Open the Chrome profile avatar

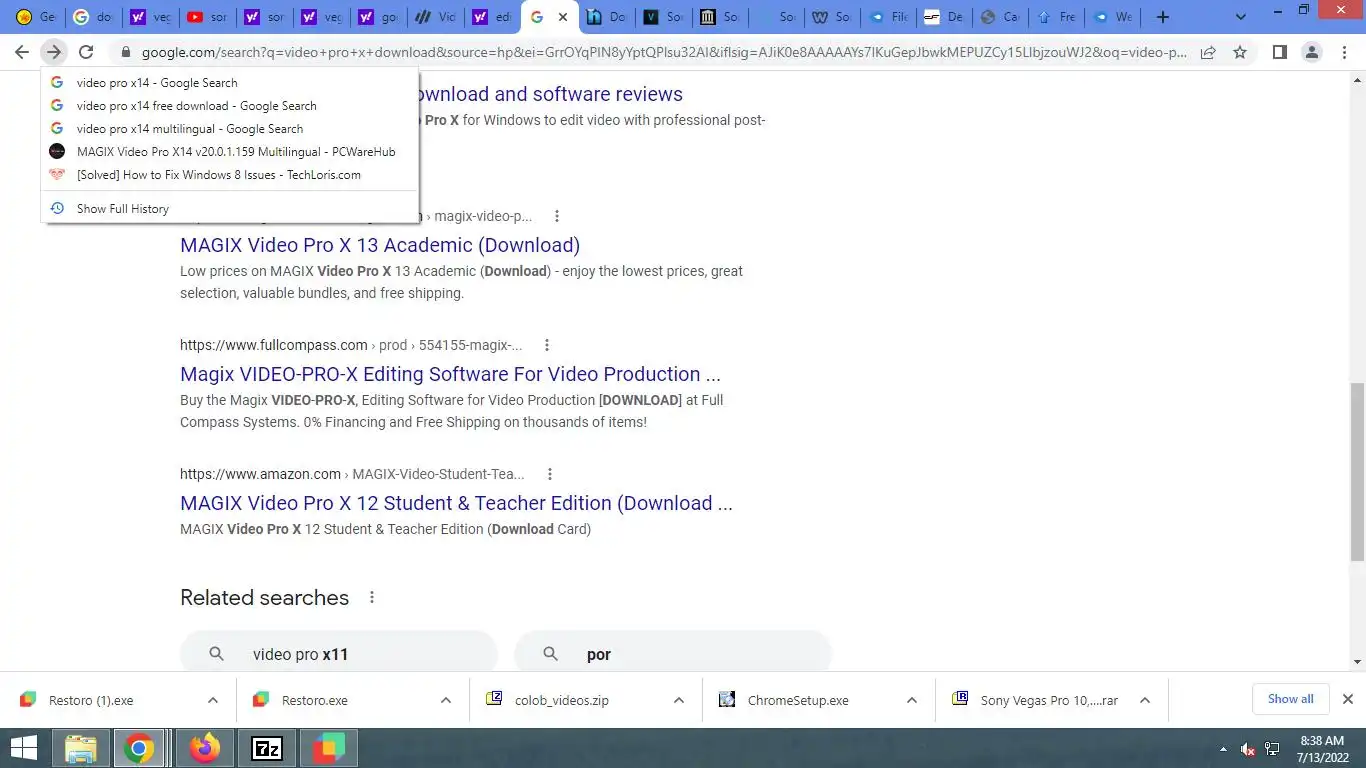(x=1313, y=52)
